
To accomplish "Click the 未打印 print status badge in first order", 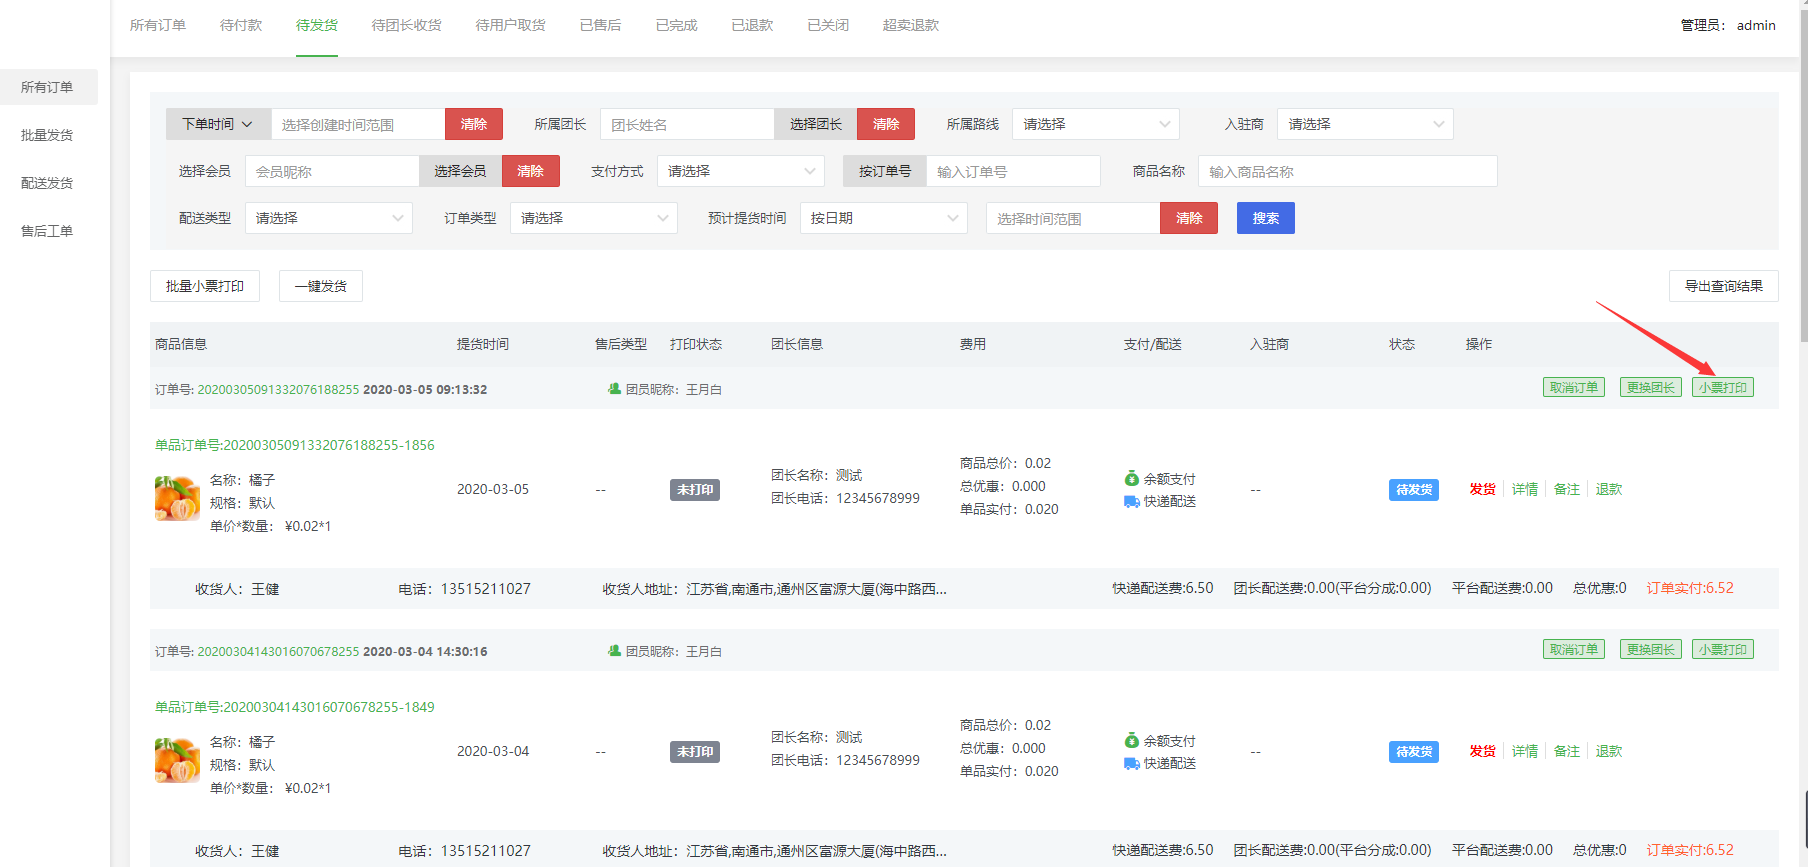I will (x=694, y=490).
